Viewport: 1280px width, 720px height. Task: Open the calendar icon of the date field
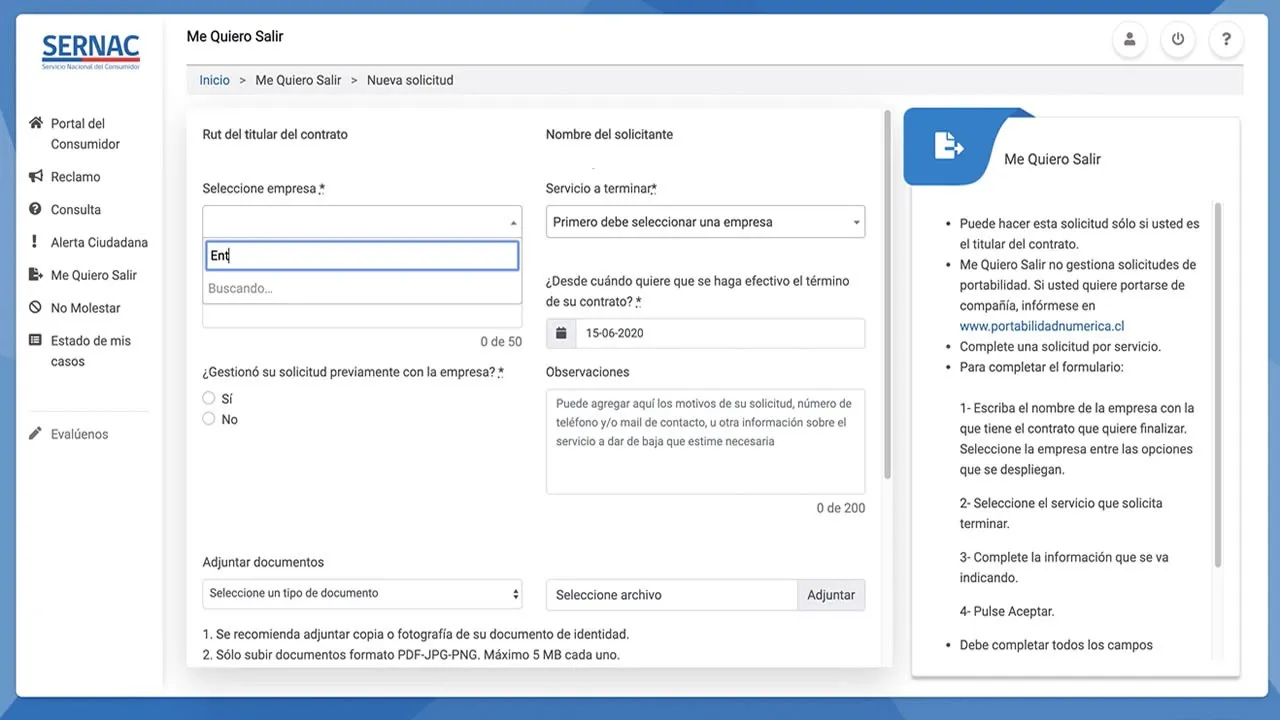pyautogui.click(x=561, y=333)
